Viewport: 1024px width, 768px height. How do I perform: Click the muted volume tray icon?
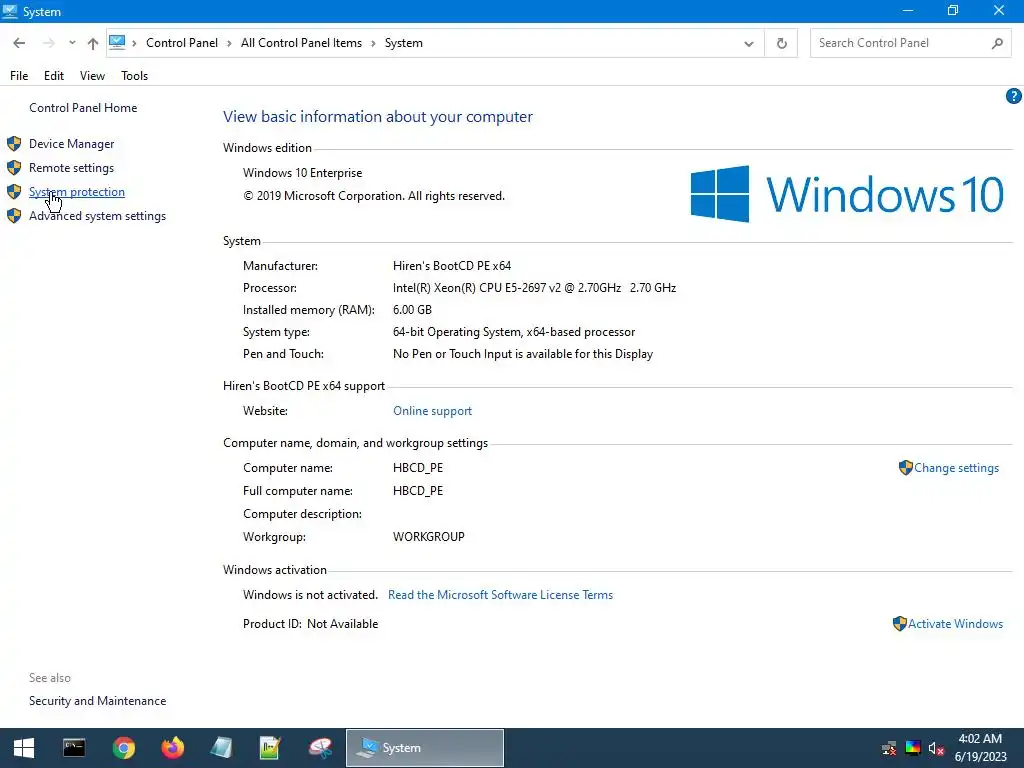click(x=936, y=748)
